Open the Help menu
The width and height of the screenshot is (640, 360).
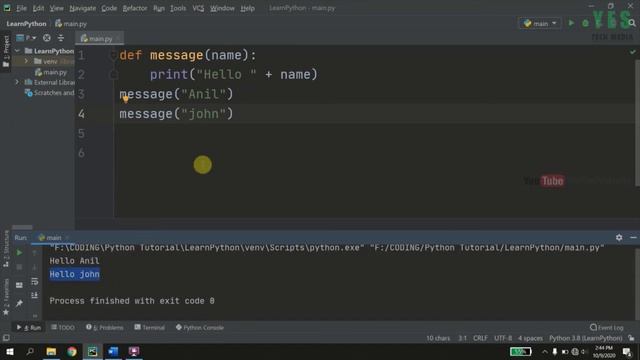point(247,8)
